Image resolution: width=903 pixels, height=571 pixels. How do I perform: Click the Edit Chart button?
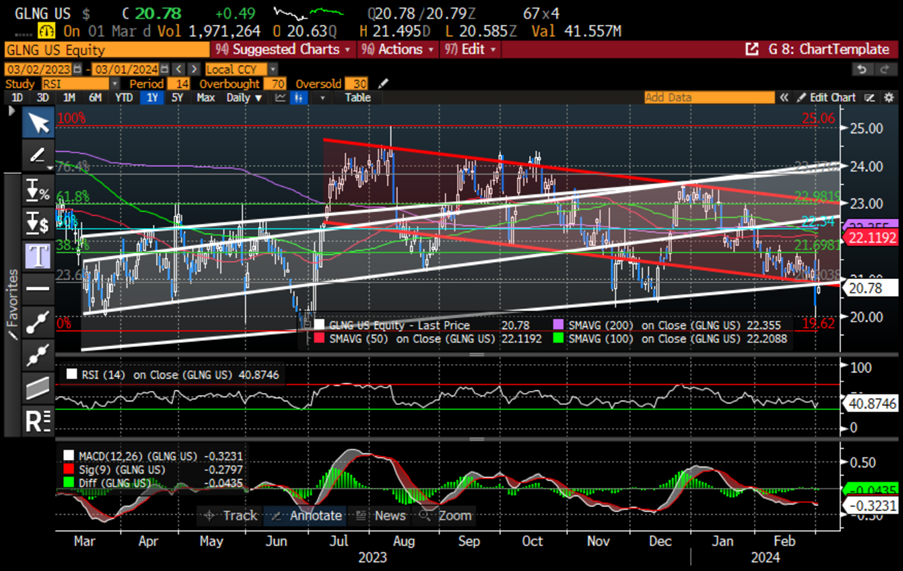click(826, 98)
